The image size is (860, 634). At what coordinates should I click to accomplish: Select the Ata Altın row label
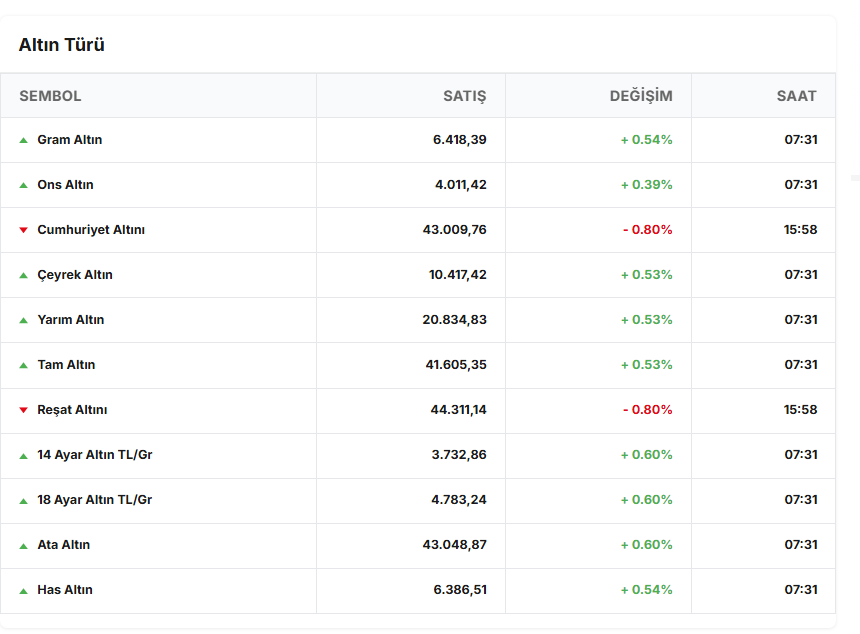(x=64, y=545)
